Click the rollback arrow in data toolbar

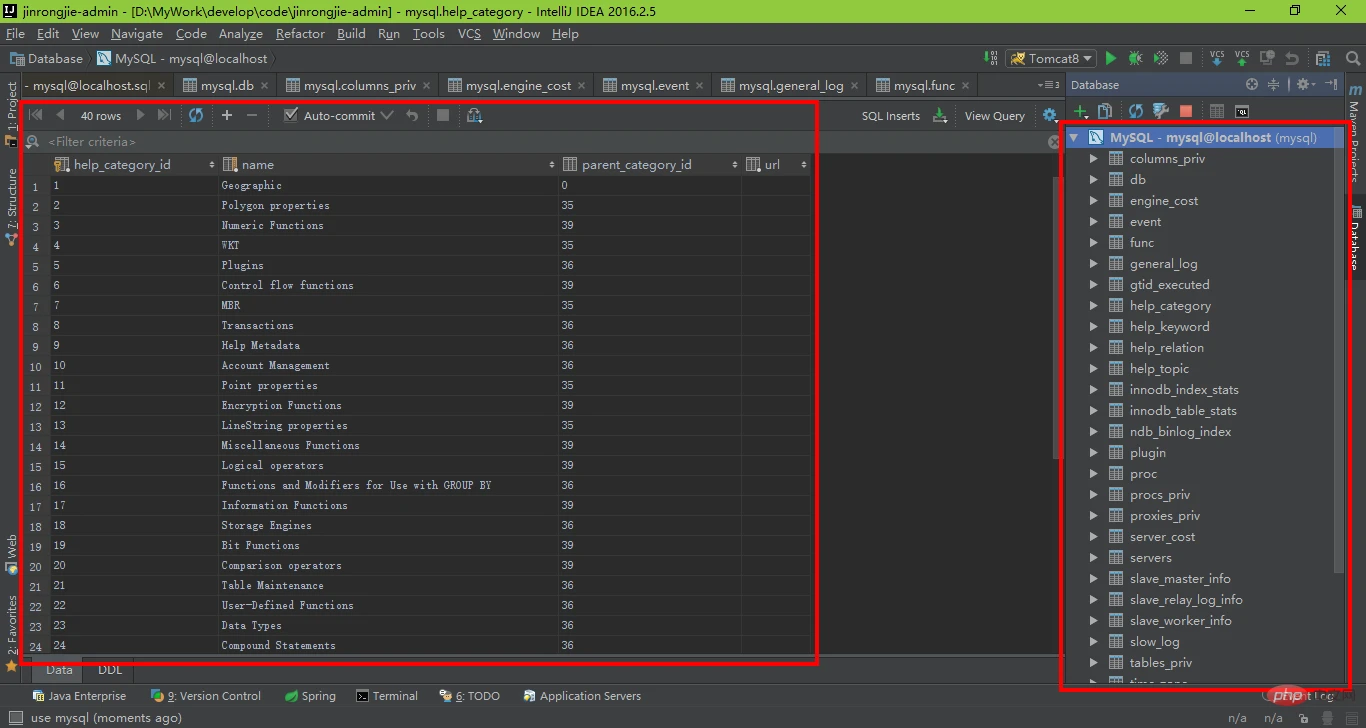click(x=412, y=115)
